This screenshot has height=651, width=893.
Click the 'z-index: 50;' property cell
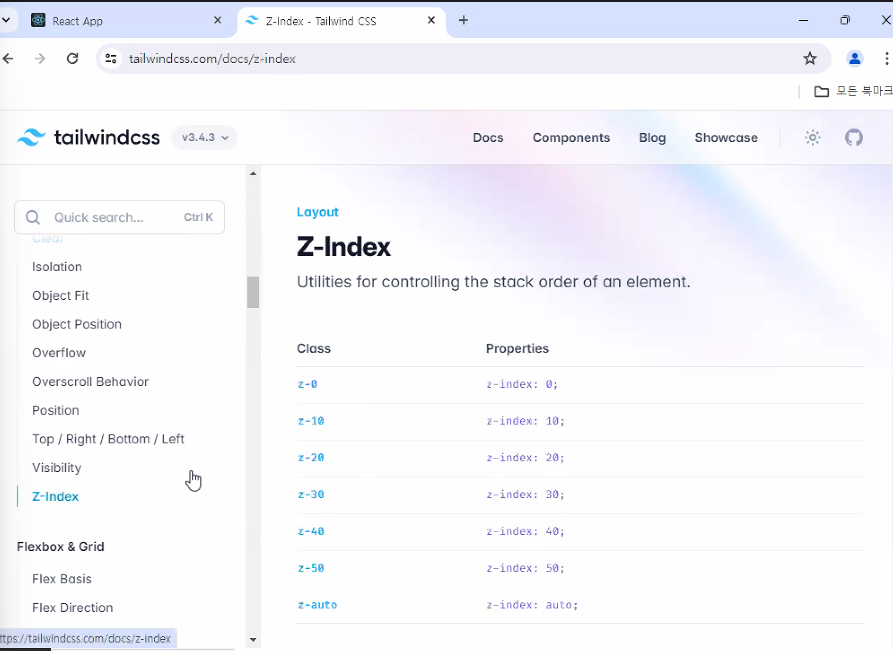pyautogui.click(x=525, y=568)
